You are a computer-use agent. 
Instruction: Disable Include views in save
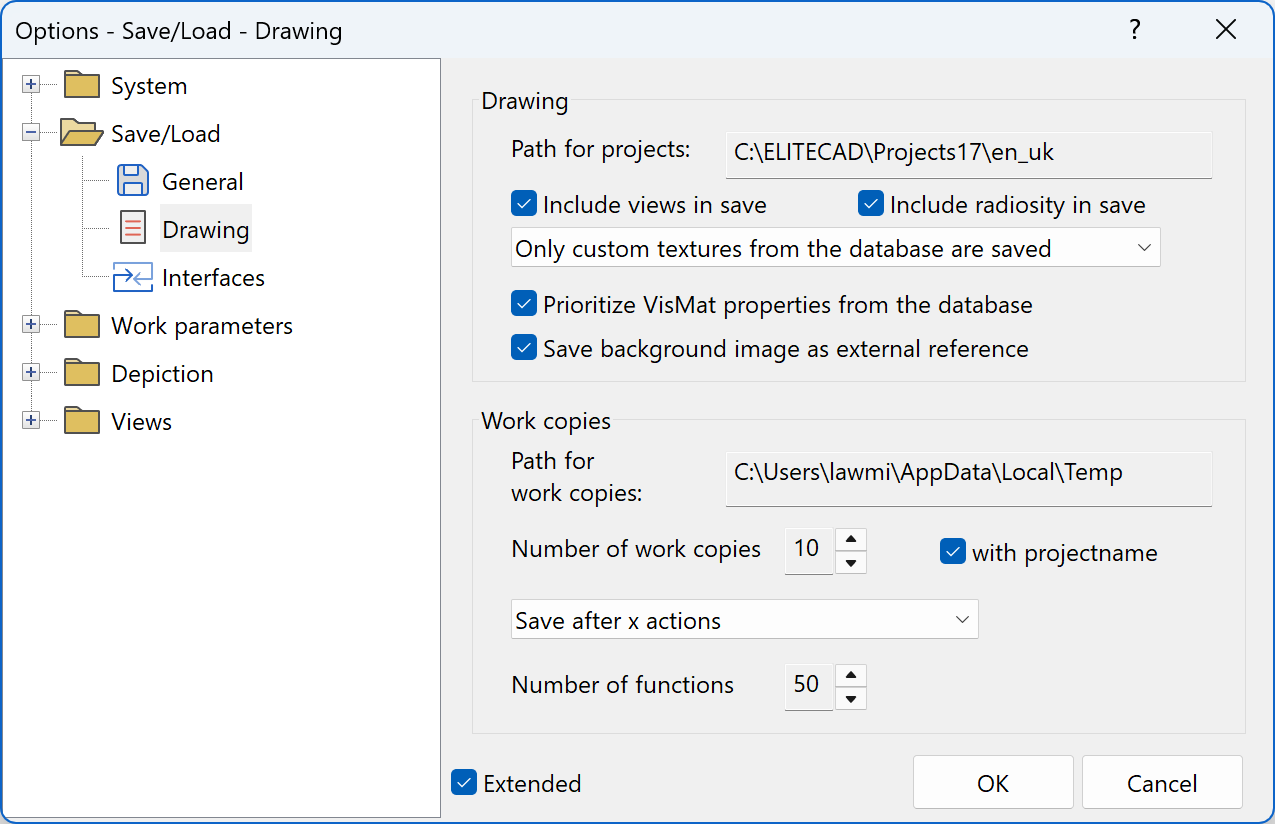[x=523, y=203]
